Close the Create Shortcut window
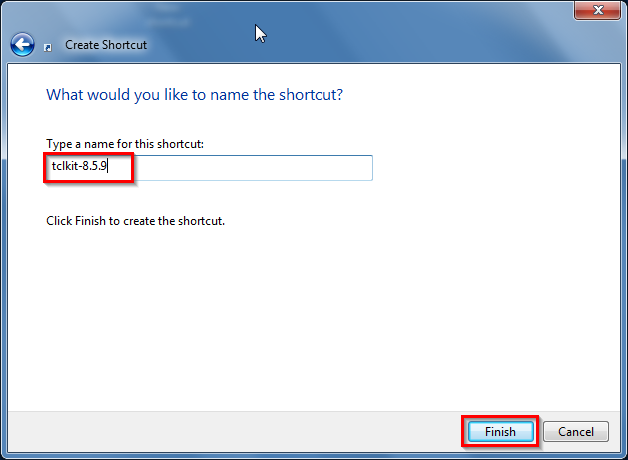 (598, 10)
